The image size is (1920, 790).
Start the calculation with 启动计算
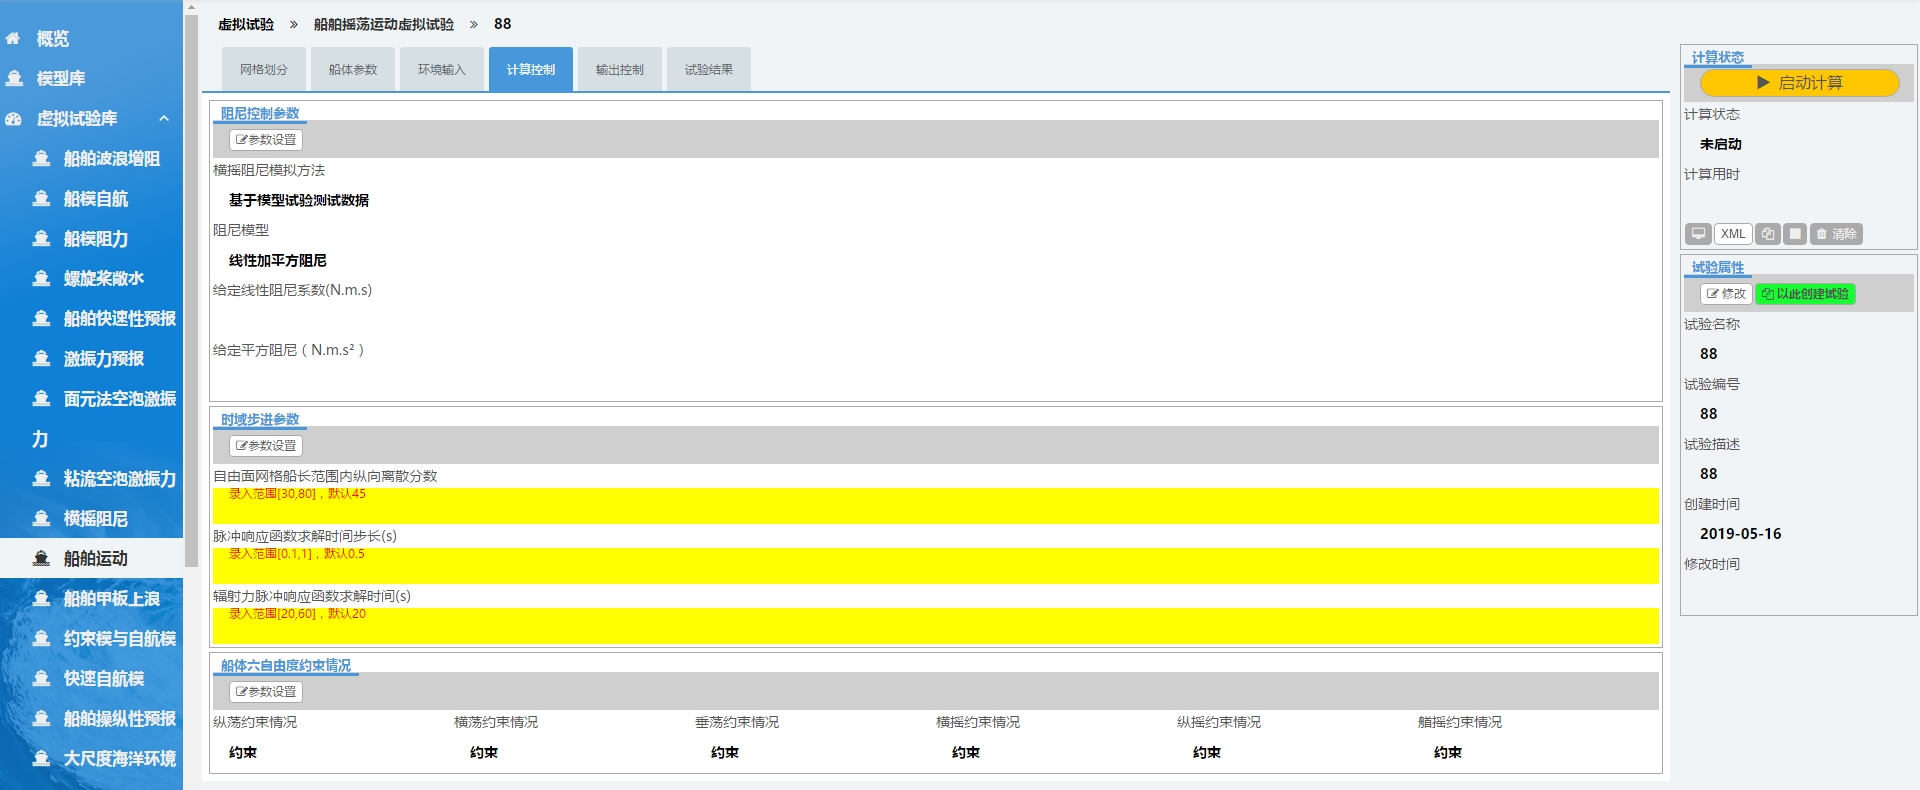coord(1799,83)
